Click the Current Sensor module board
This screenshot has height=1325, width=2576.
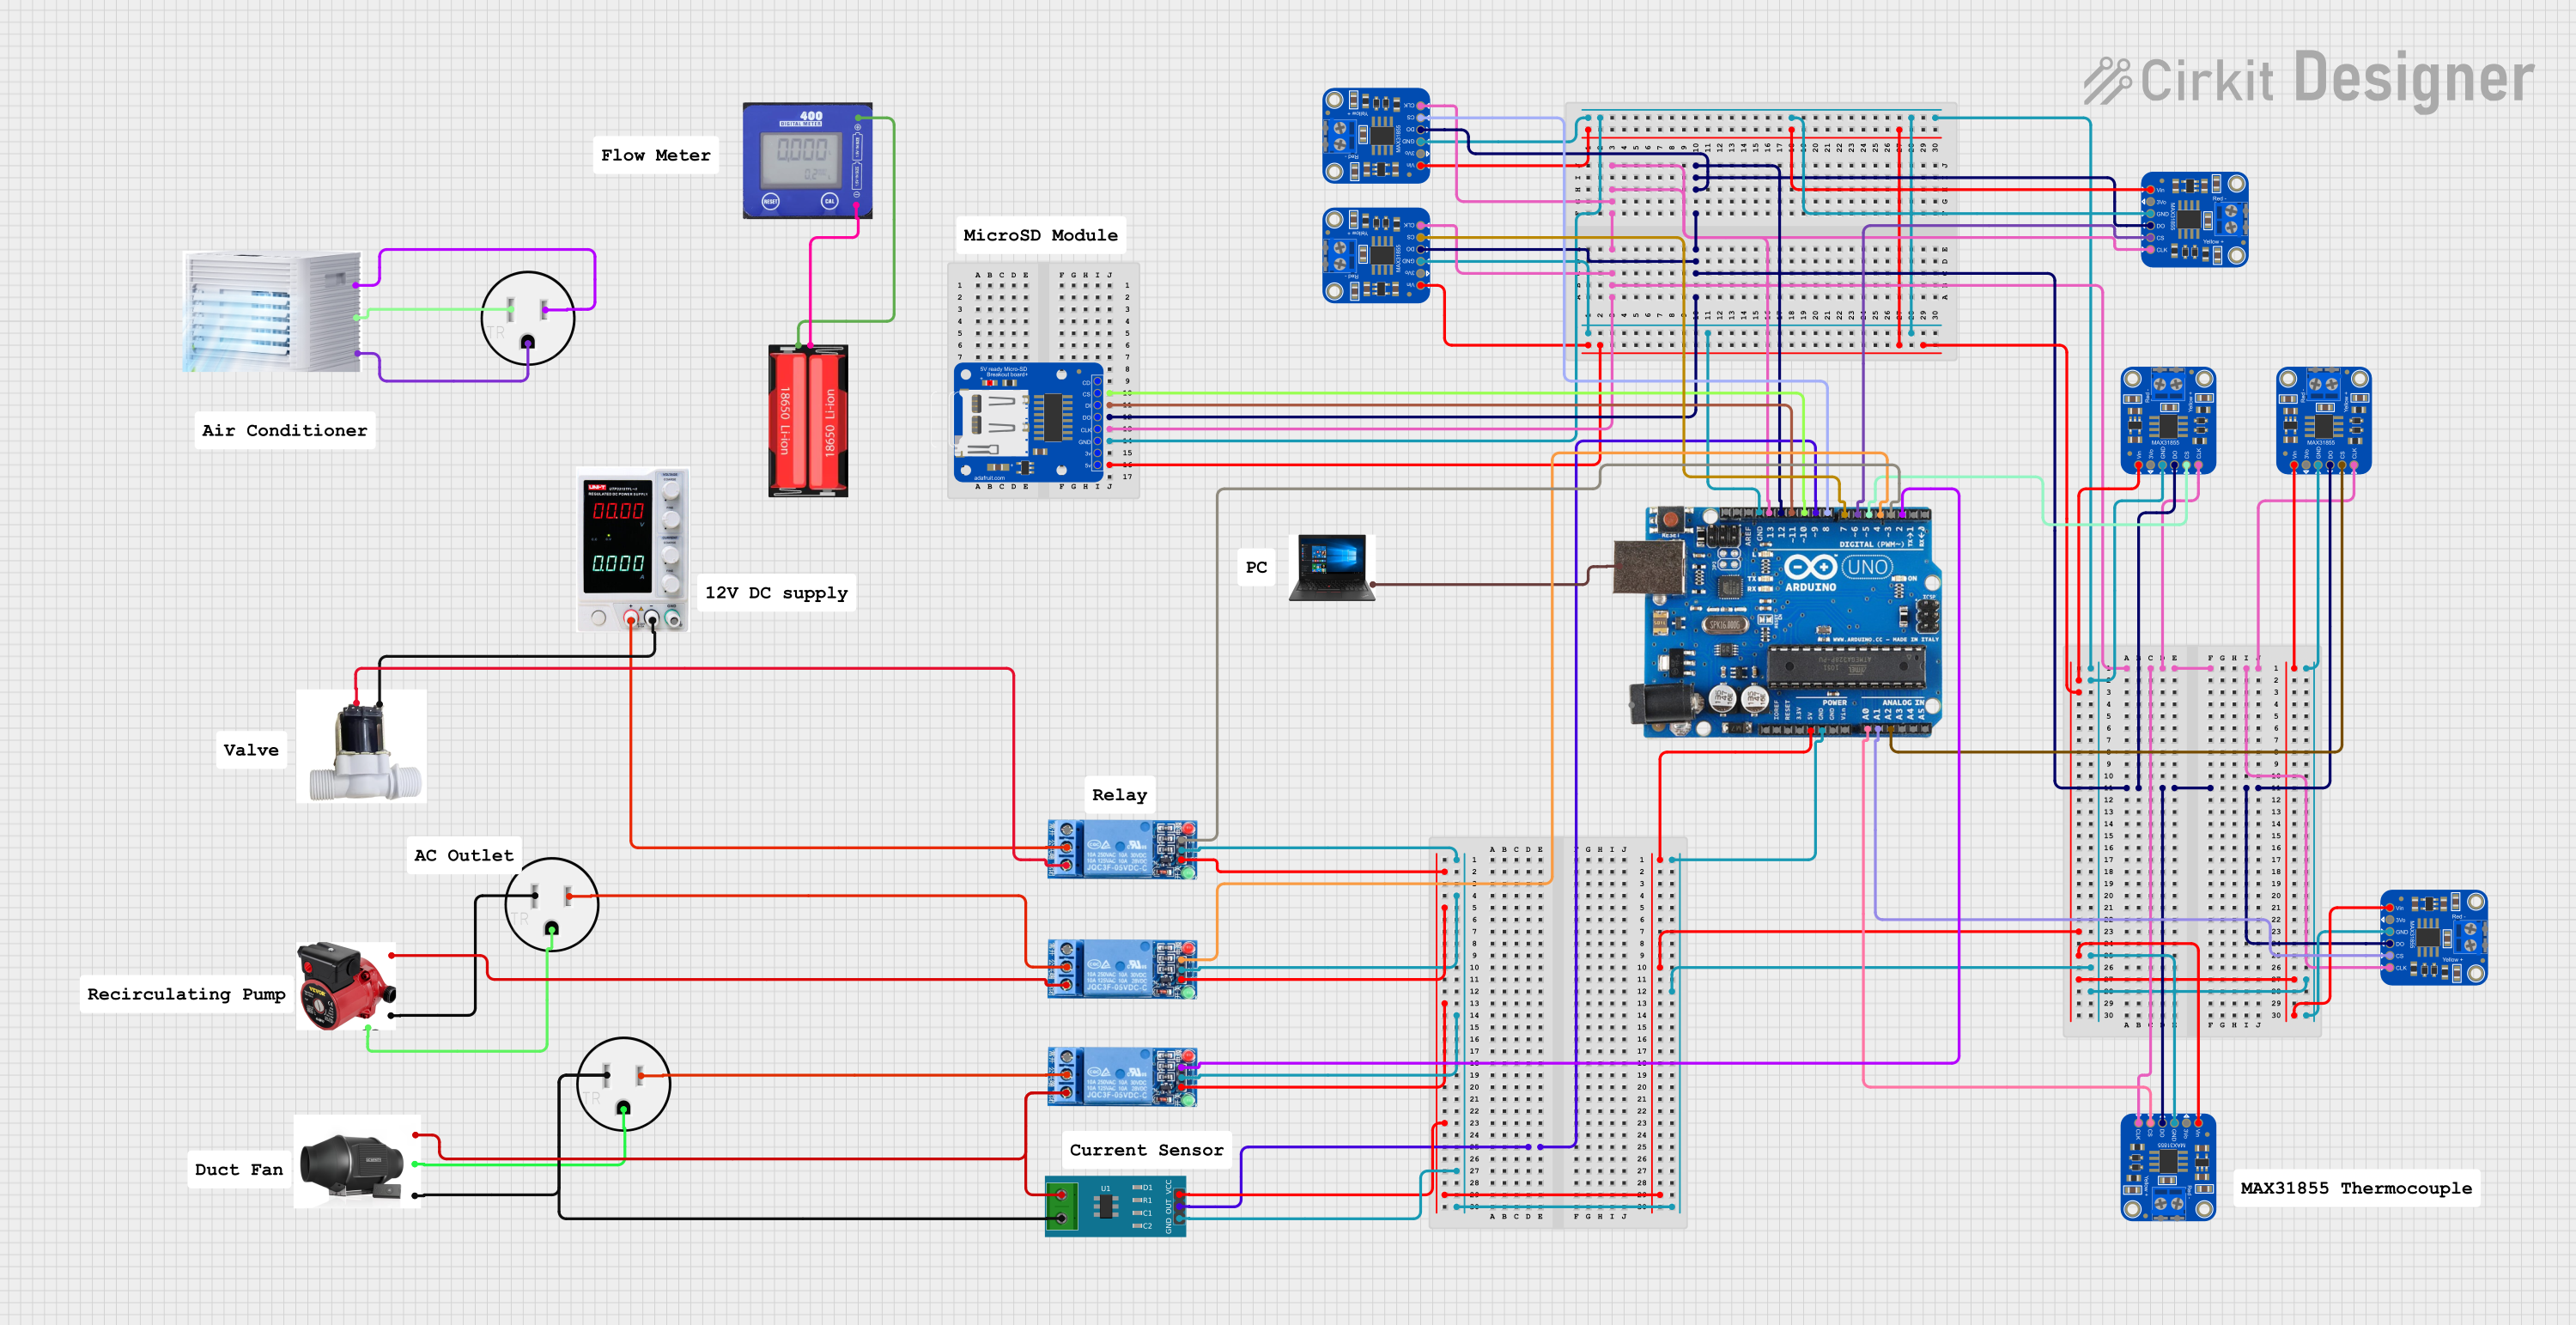1115,1206
